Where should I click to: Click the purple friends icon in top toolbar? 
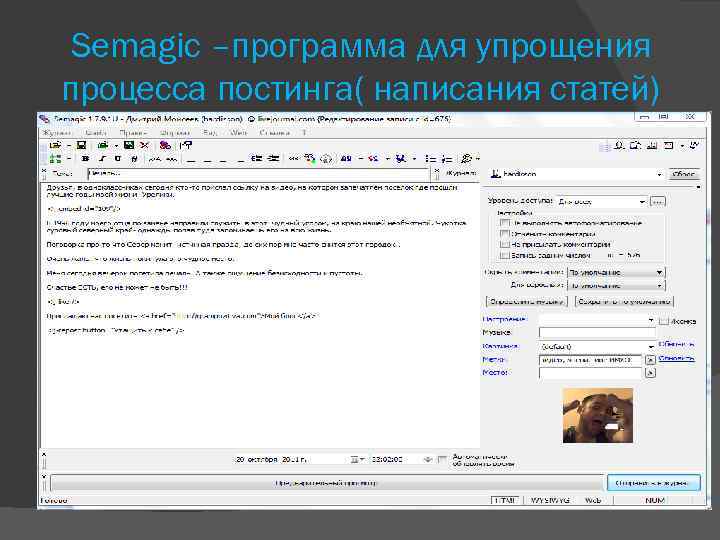tap(165, 146)
